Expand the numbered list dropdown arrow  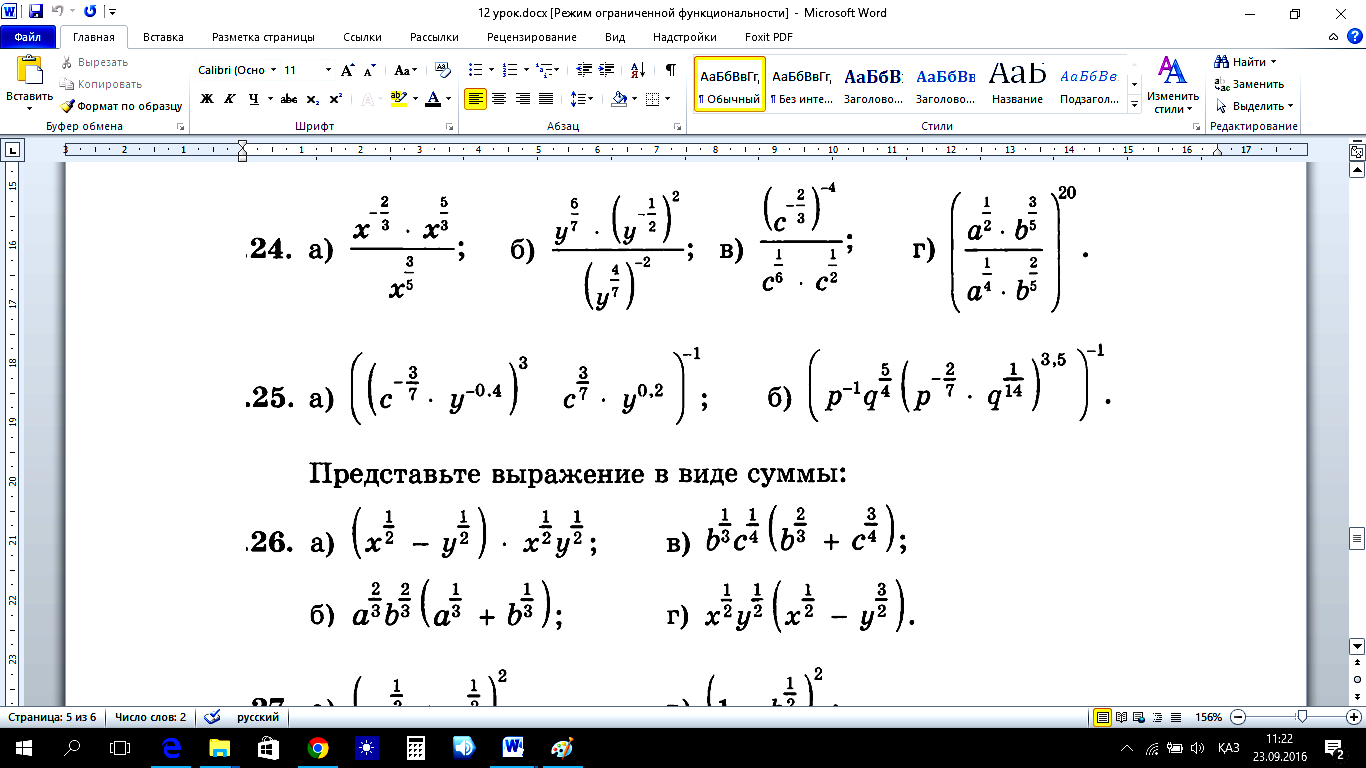(x=526, y=70)
